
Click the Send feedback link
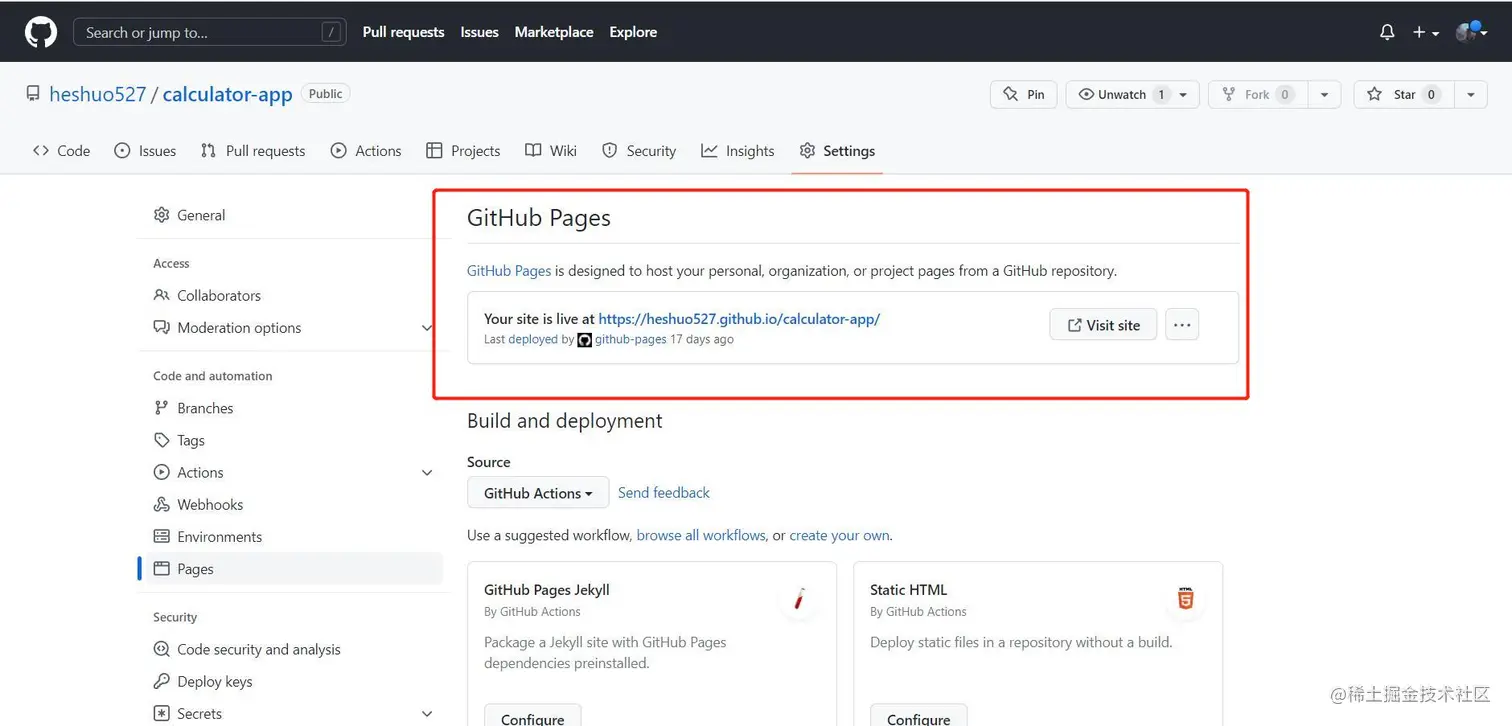[664, 493]
